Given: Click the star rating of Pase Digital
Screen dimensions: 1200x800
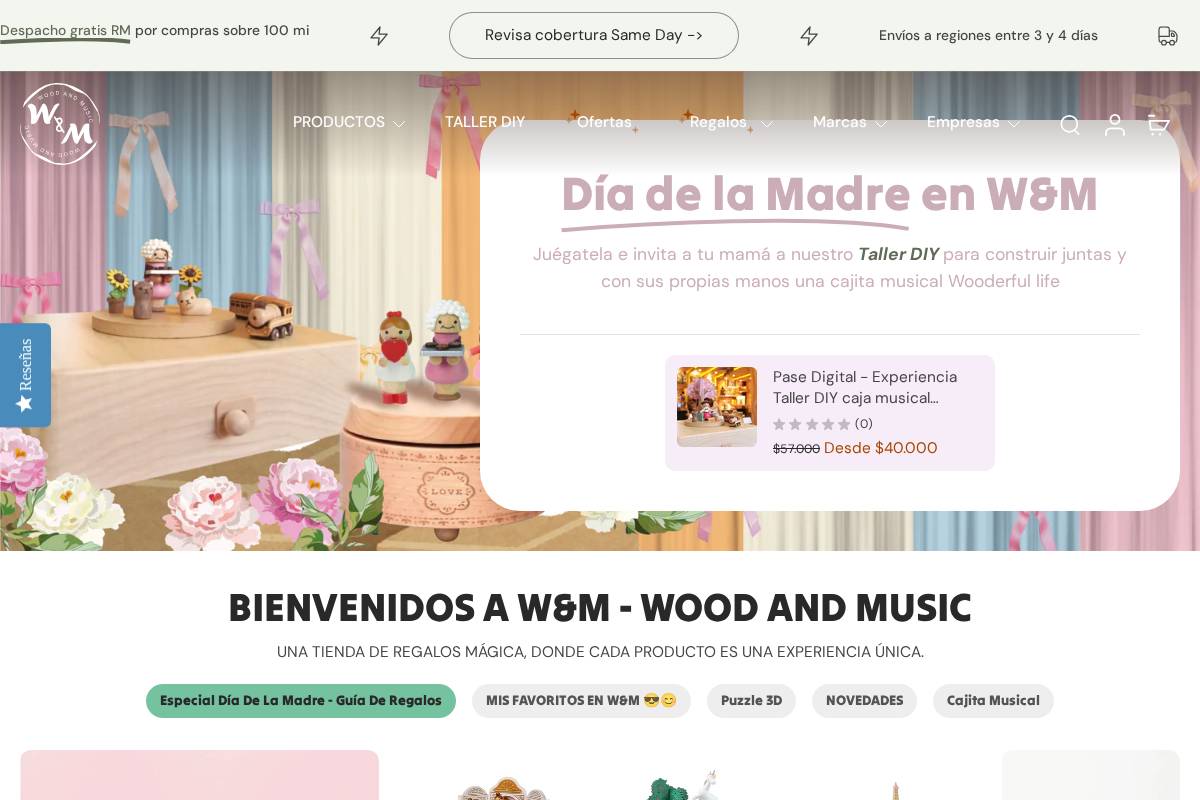Looking at the screenshot, I should click(x=811, y=424).
